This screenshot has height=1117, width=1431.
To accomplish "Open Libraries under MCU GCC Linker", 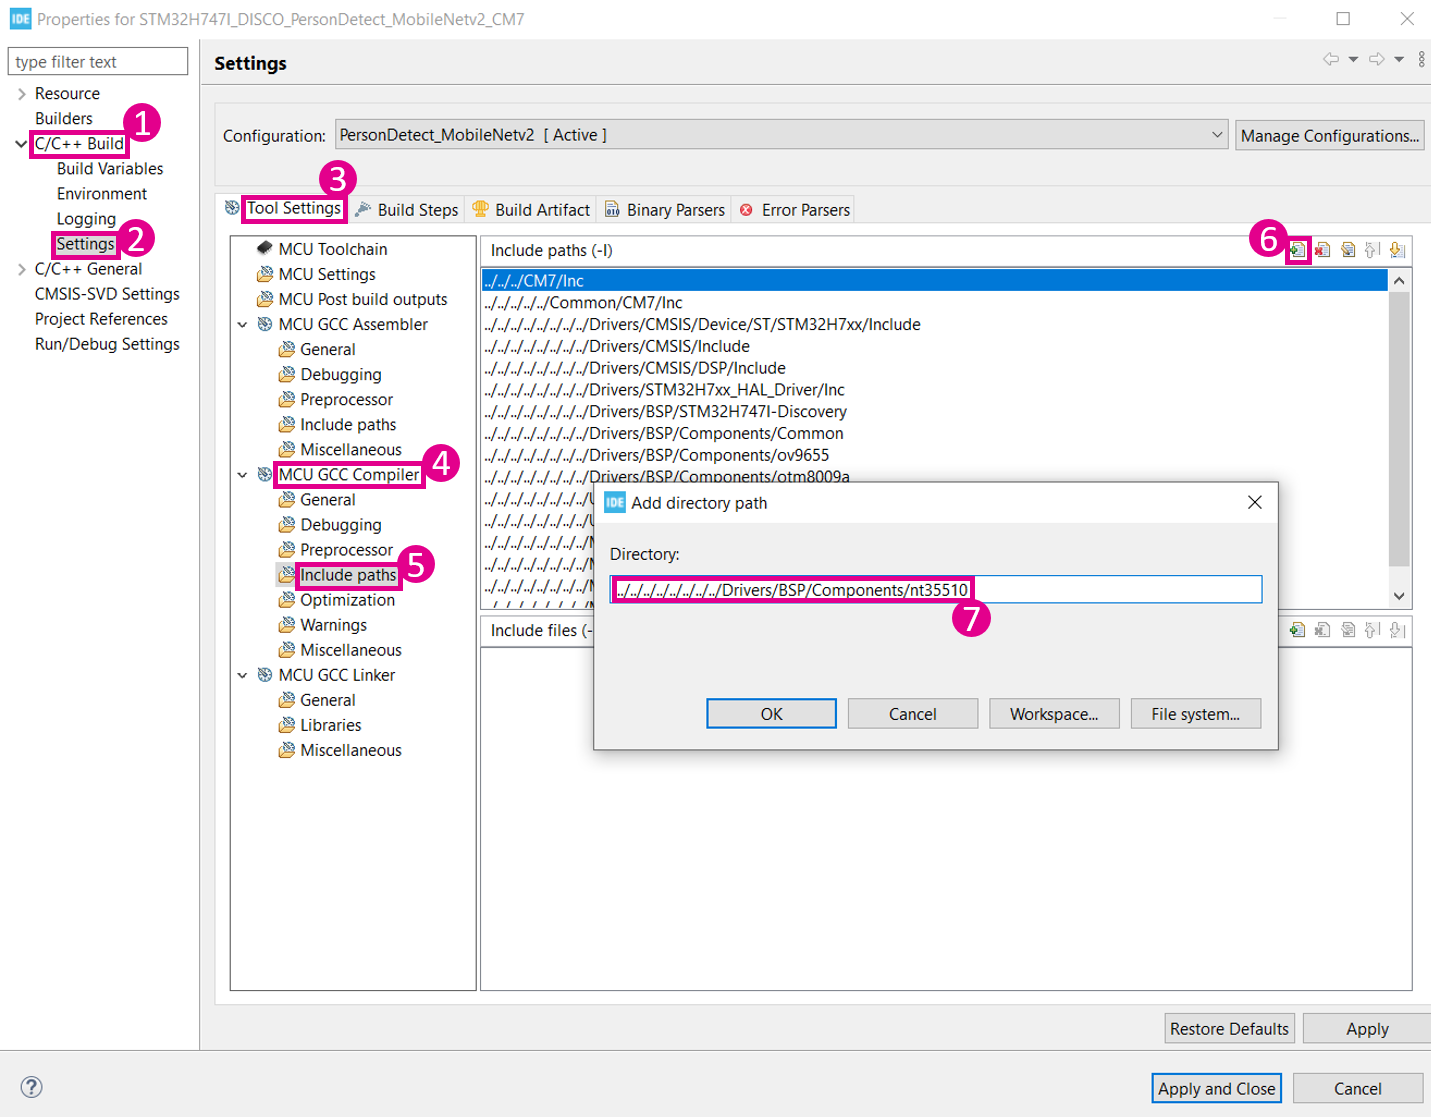I will point(331,725).
